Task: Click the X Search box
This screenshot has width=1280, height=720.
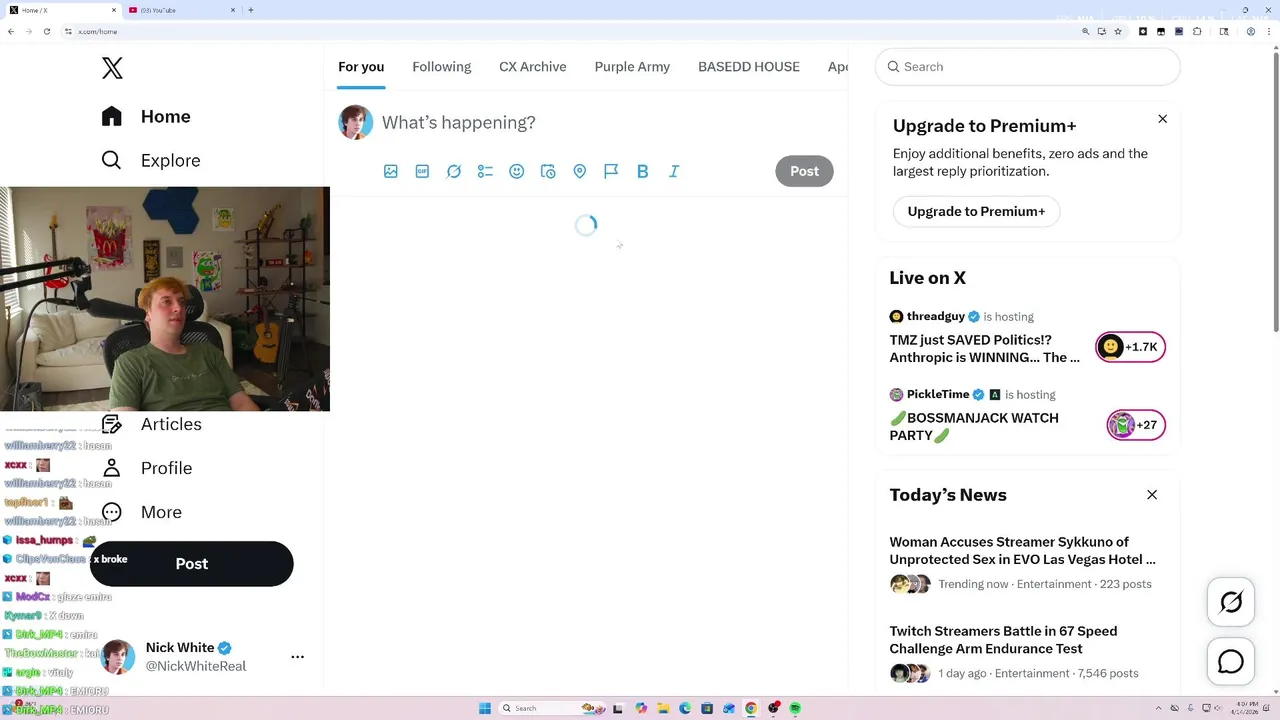Action: coord(1028,67)
